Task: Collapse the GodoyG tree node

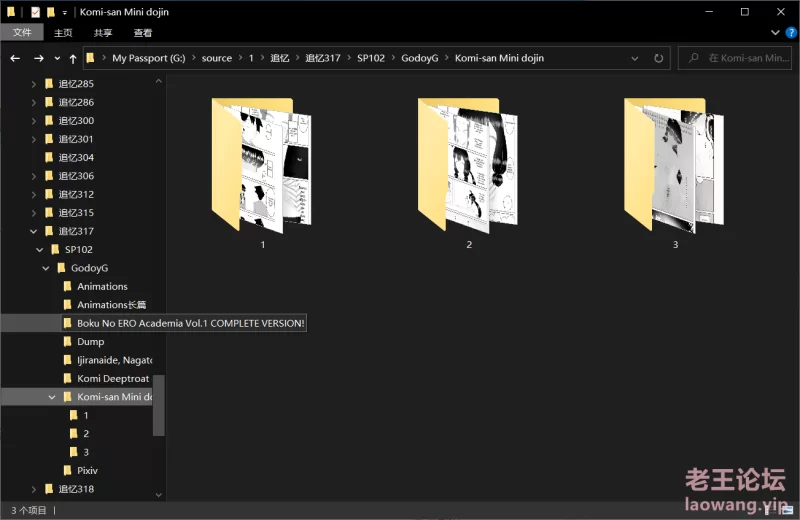Action: pos(46,268)
